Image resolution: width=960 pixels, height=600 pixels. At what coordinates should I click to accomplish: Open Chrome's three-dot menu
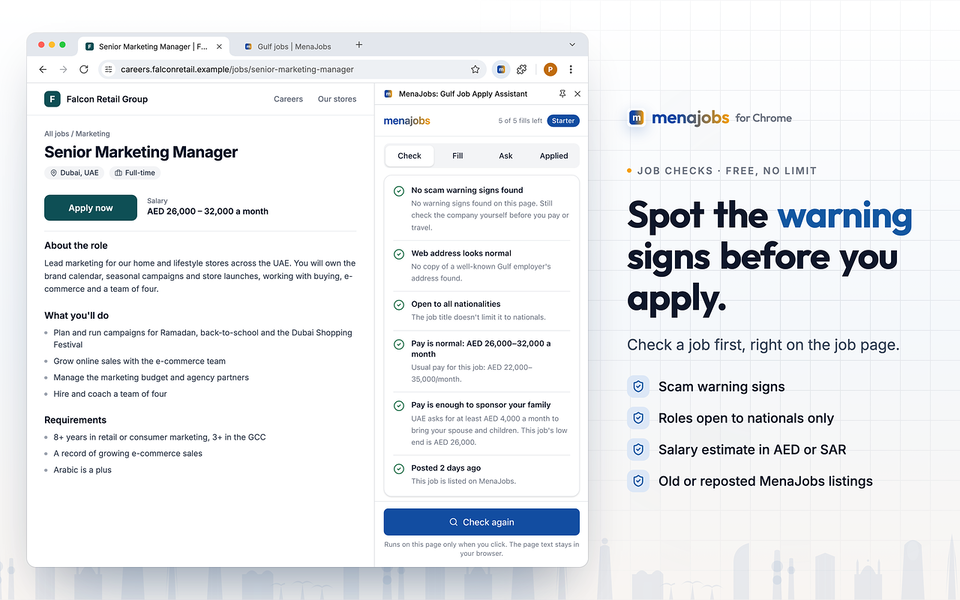571,70
